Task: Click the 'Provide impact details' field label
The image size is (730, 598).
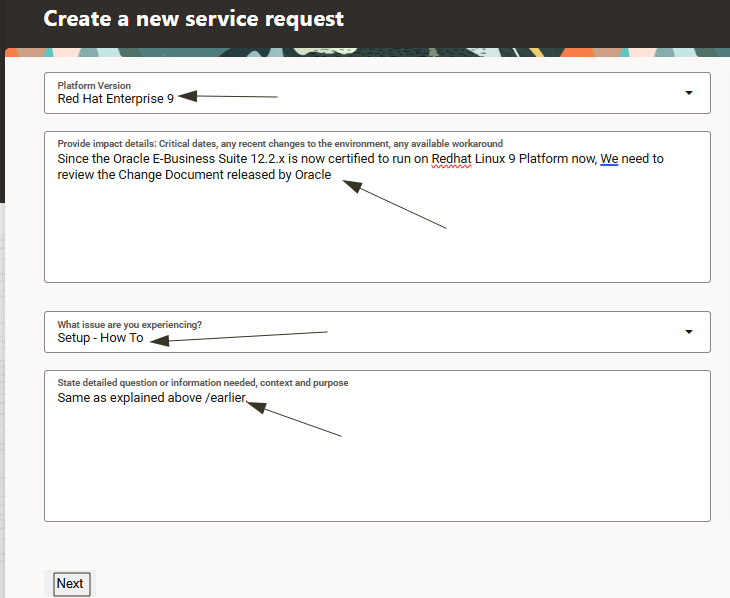Action: click(279, 144)
